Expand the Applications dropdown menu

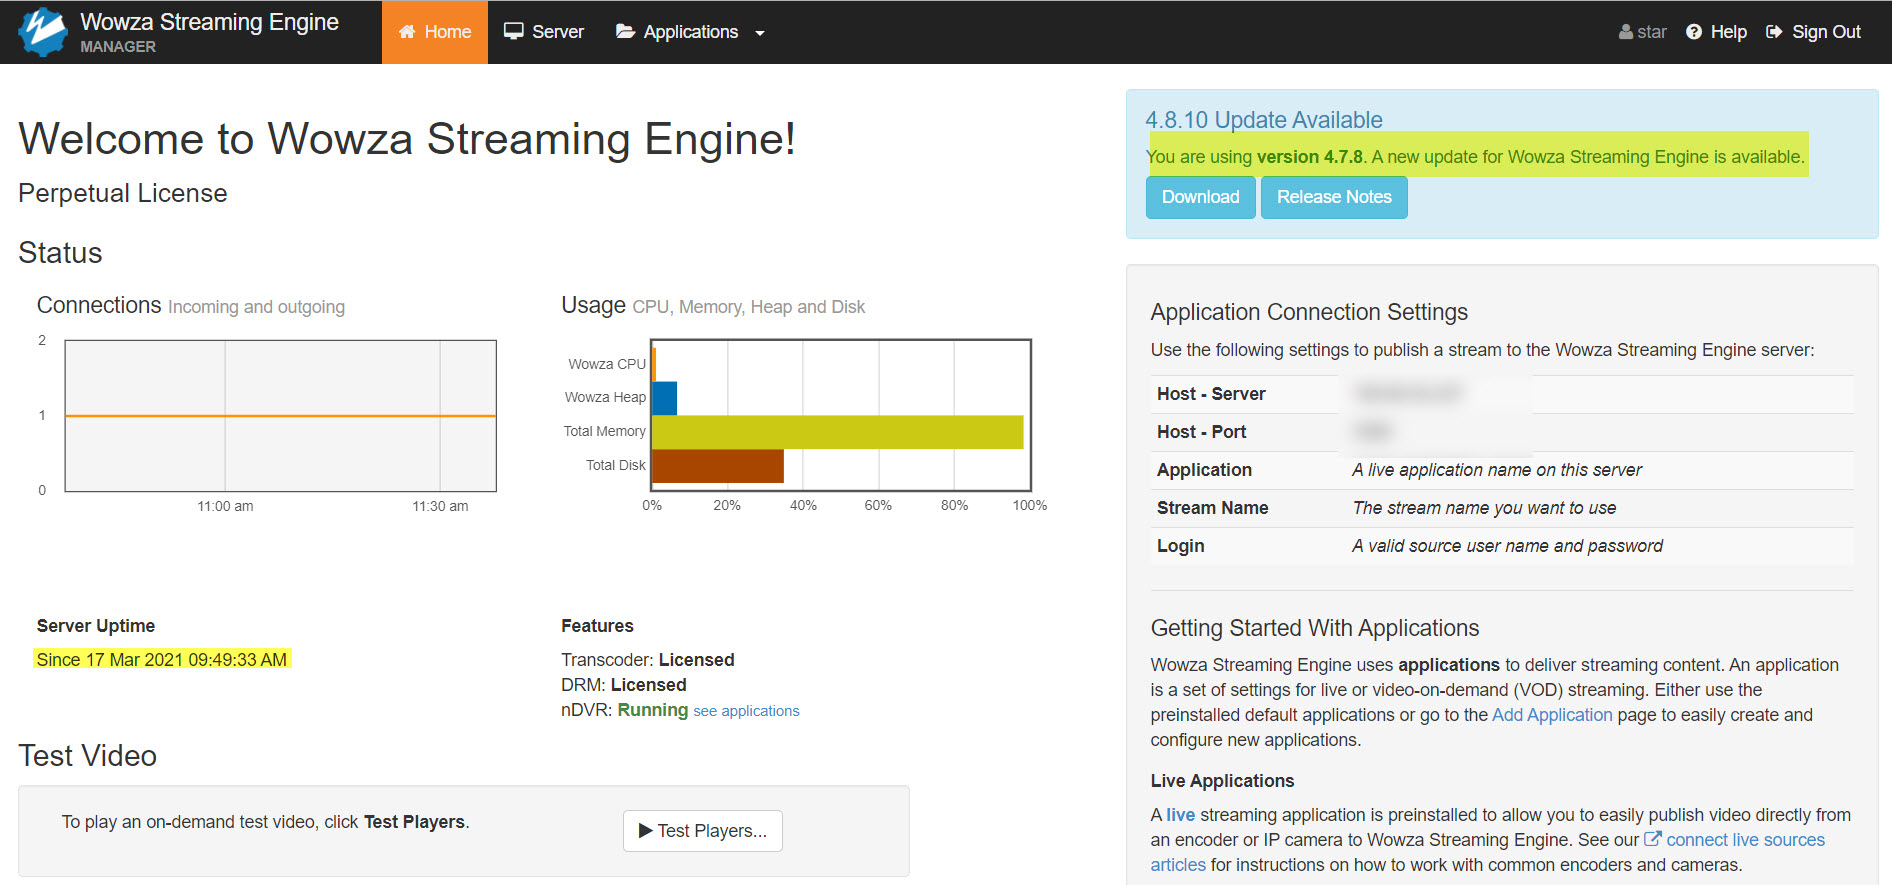pyautogui.click(x=690, y=32)
